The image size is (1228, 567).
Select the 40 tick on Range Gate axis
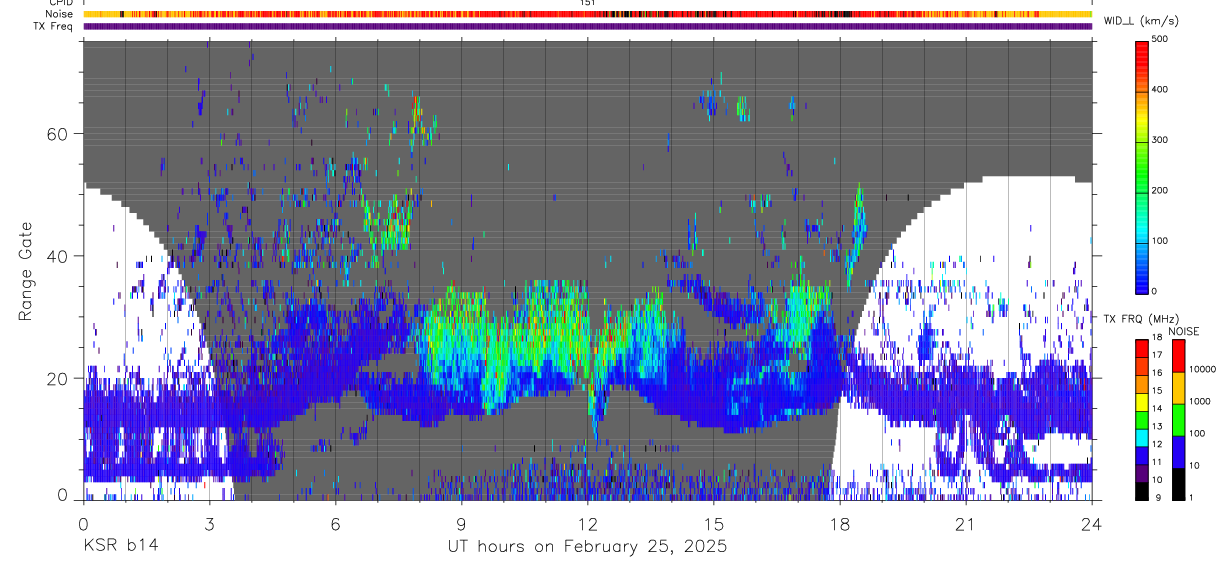(x=58, y=256)
